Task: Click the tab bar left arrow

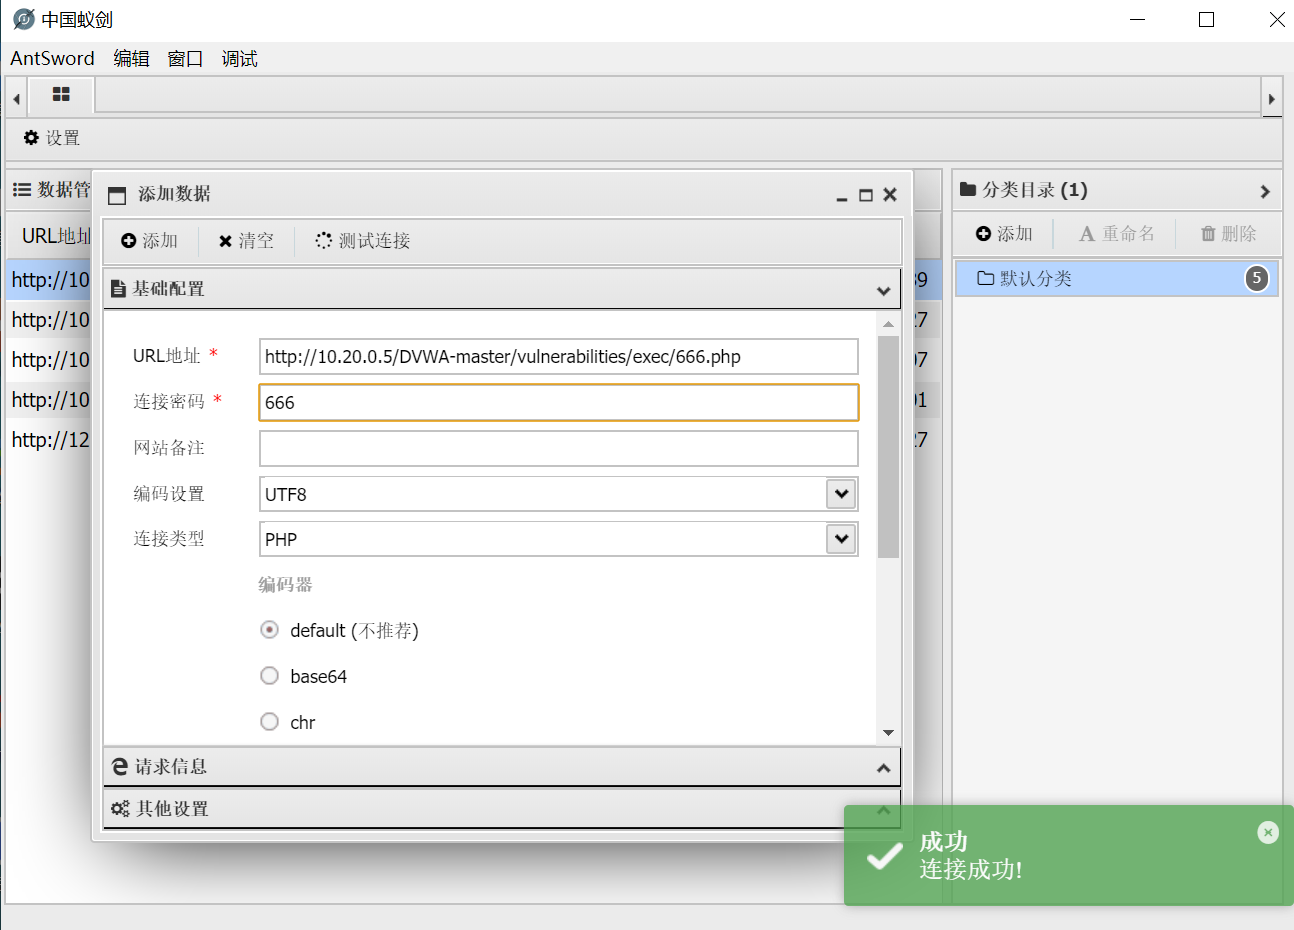Action: click(x=16, y=98)
